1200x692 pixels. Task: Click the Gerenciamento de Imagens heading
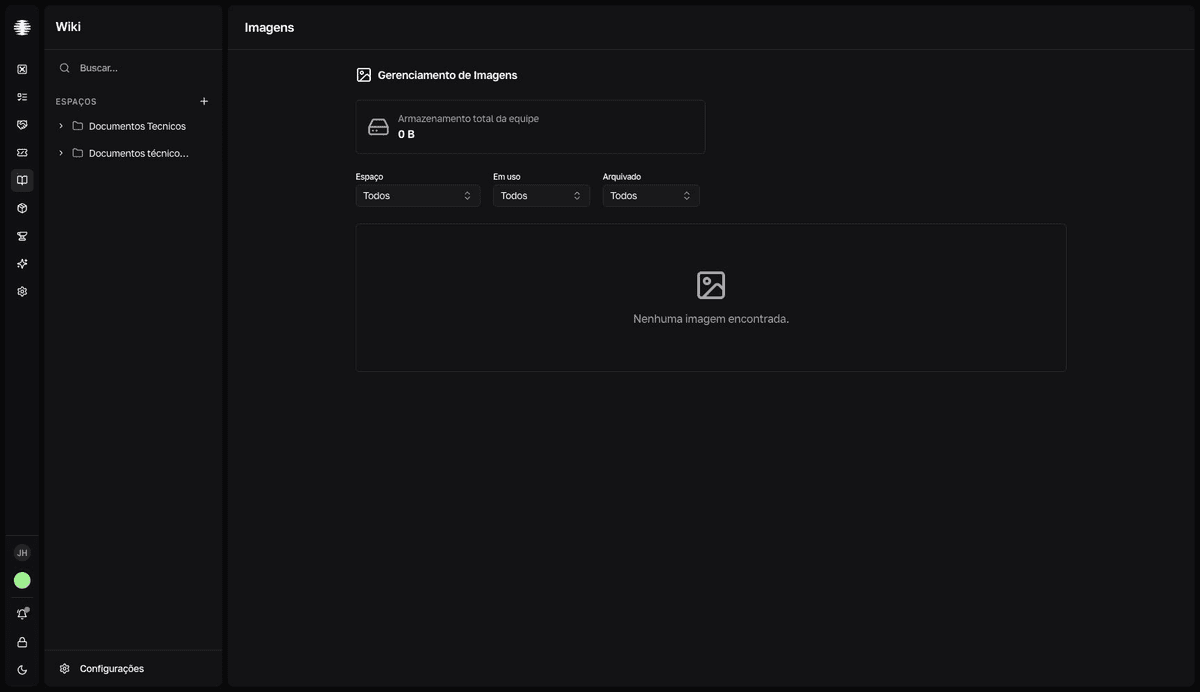click(x=447, y=75)
